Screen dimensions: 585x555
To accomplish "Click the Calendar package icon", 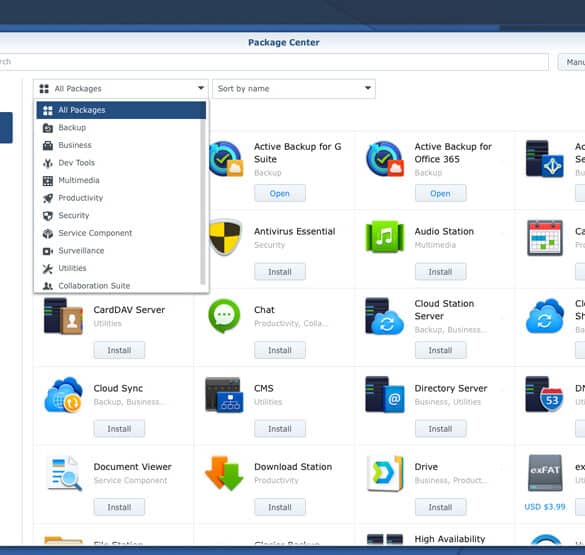I will click(x=545, y=238).
